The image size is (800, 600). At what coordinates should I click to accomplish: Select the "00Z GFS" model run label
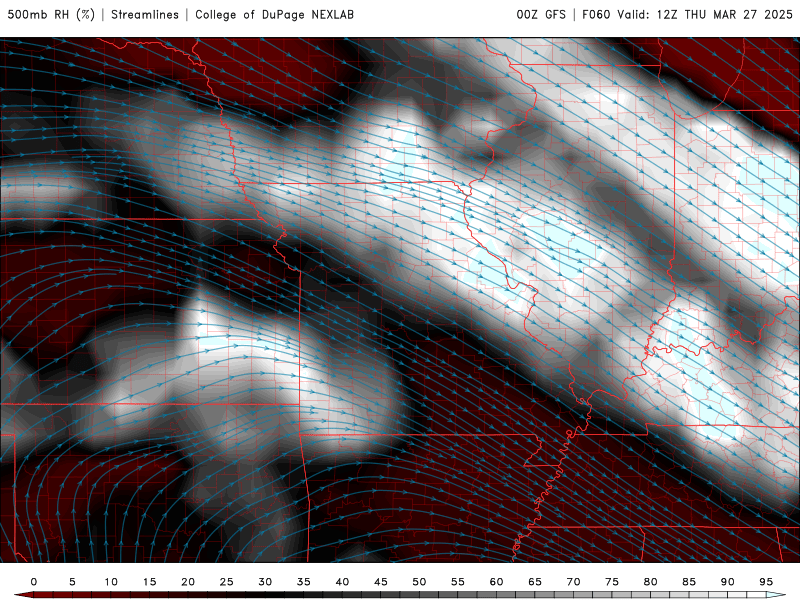541,14
